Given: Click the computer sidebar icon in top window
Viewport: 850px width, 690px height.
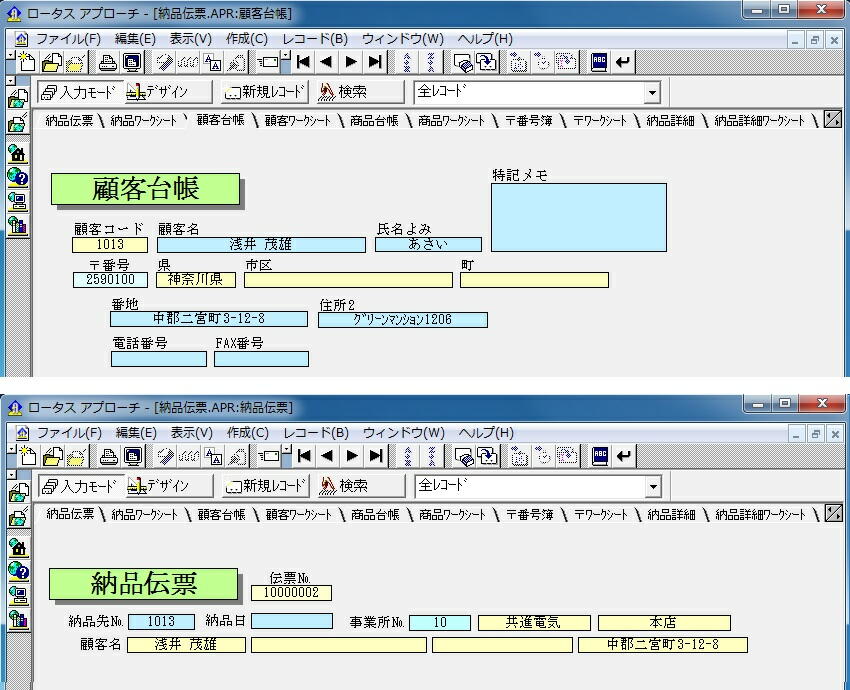Looking at the screenshot, I should 17,201.
